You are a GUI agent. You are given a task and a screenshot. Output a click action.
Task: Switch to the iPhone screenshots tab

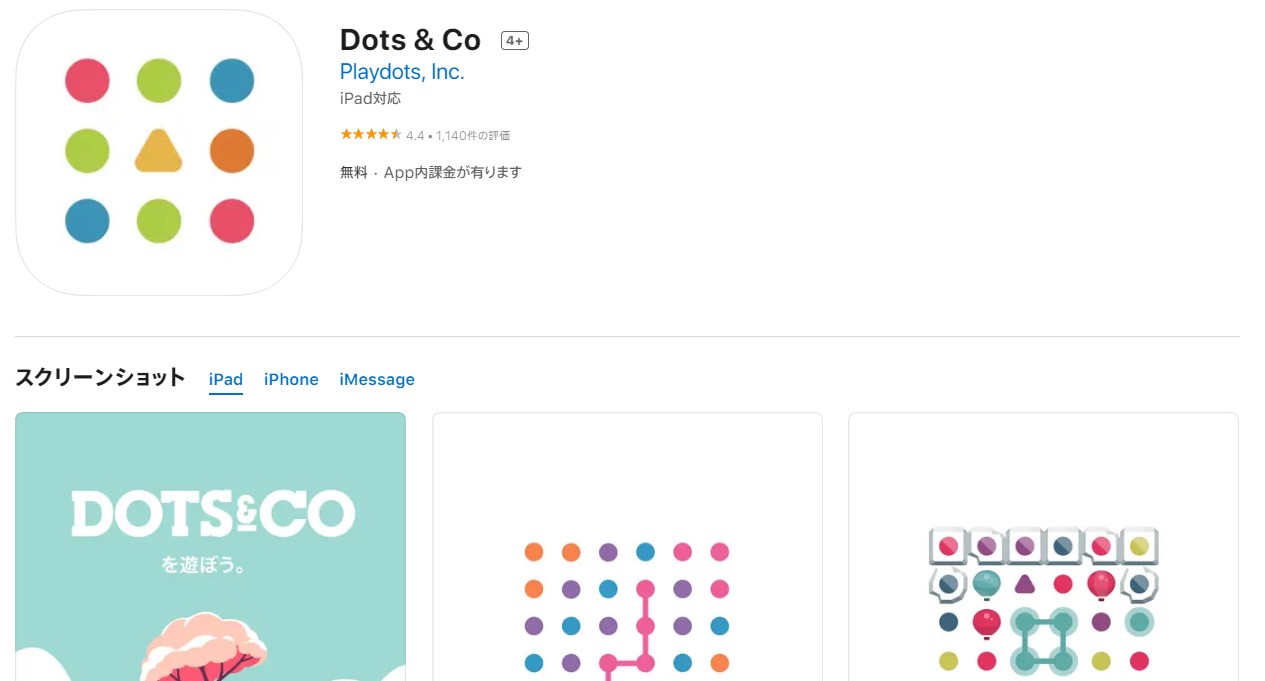click(291, 379)
